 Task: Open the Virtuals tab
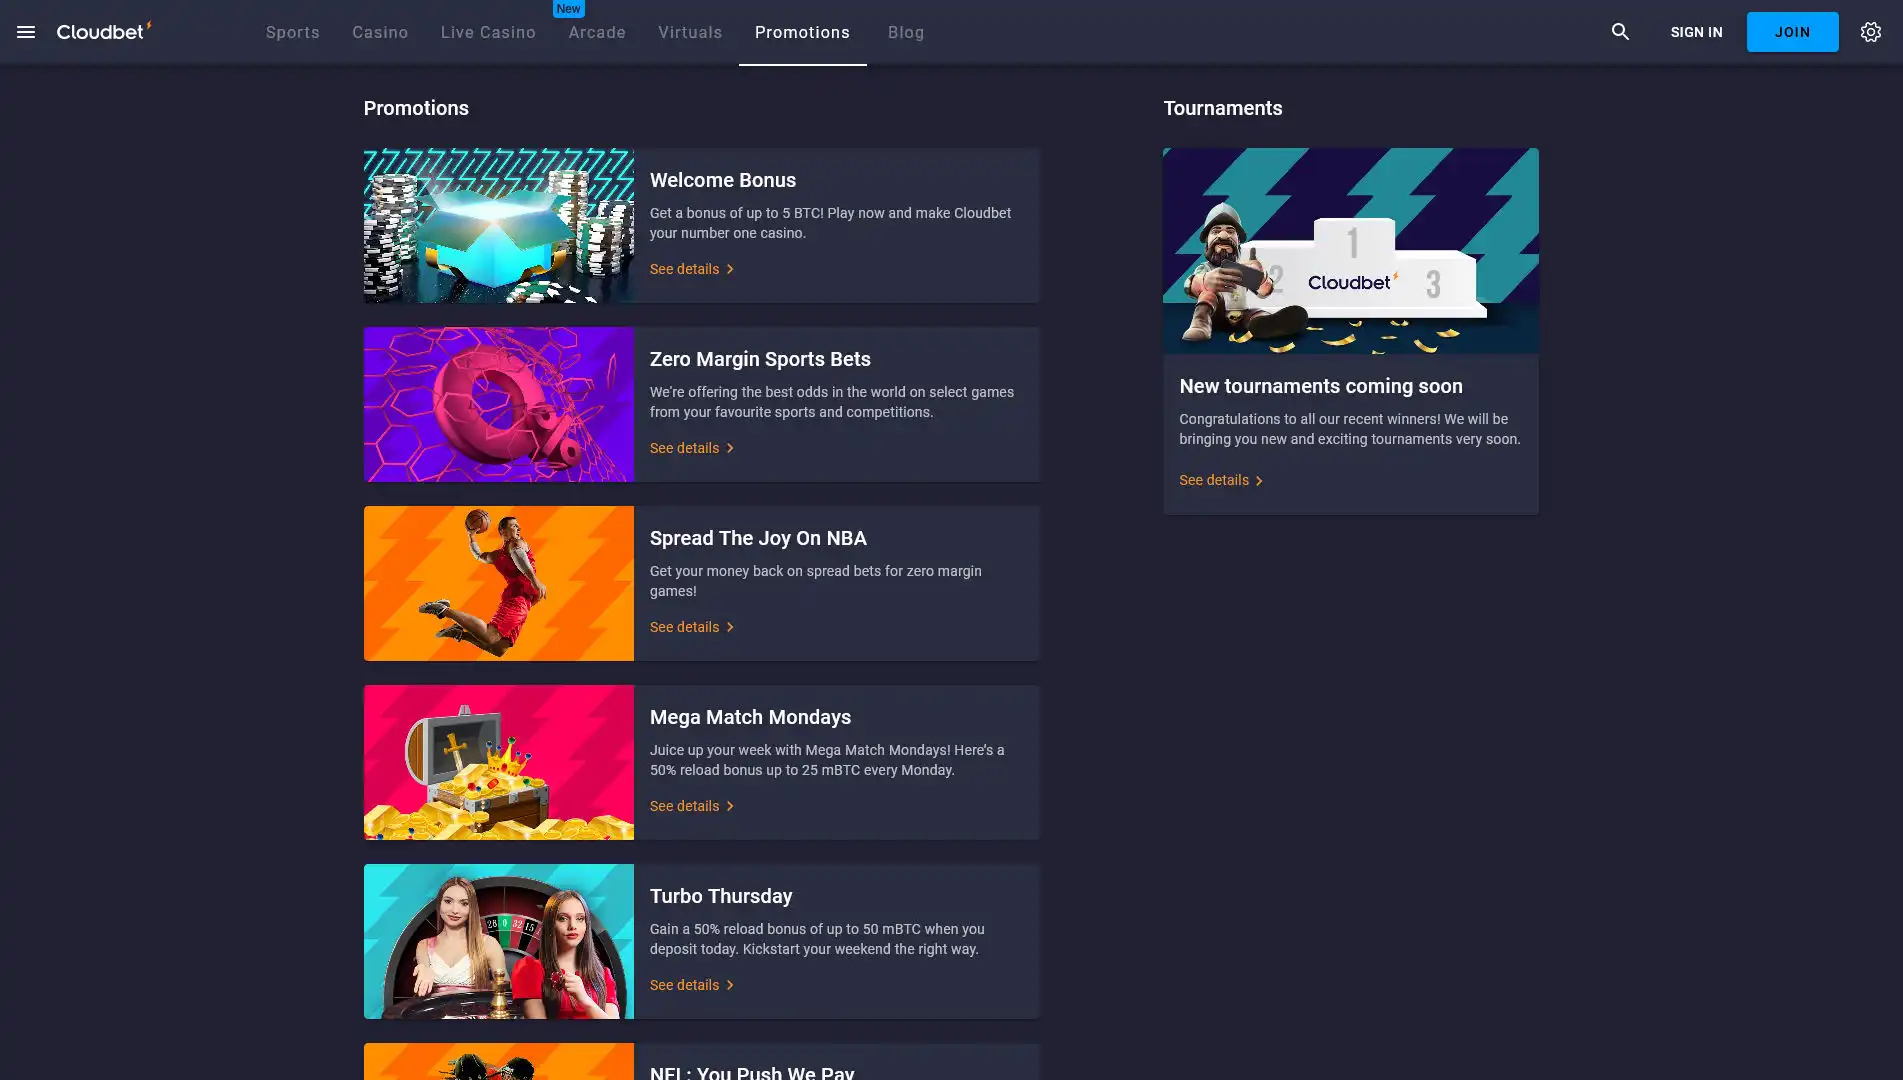click(x=690, y=32)
